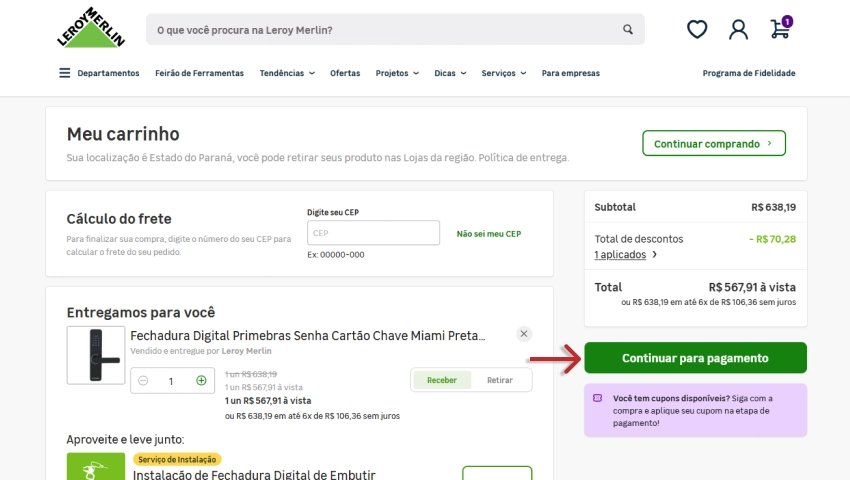Click the Ex: 00000-000 hint text
This screenshot has height=480, width=850.
pos(336,255)
